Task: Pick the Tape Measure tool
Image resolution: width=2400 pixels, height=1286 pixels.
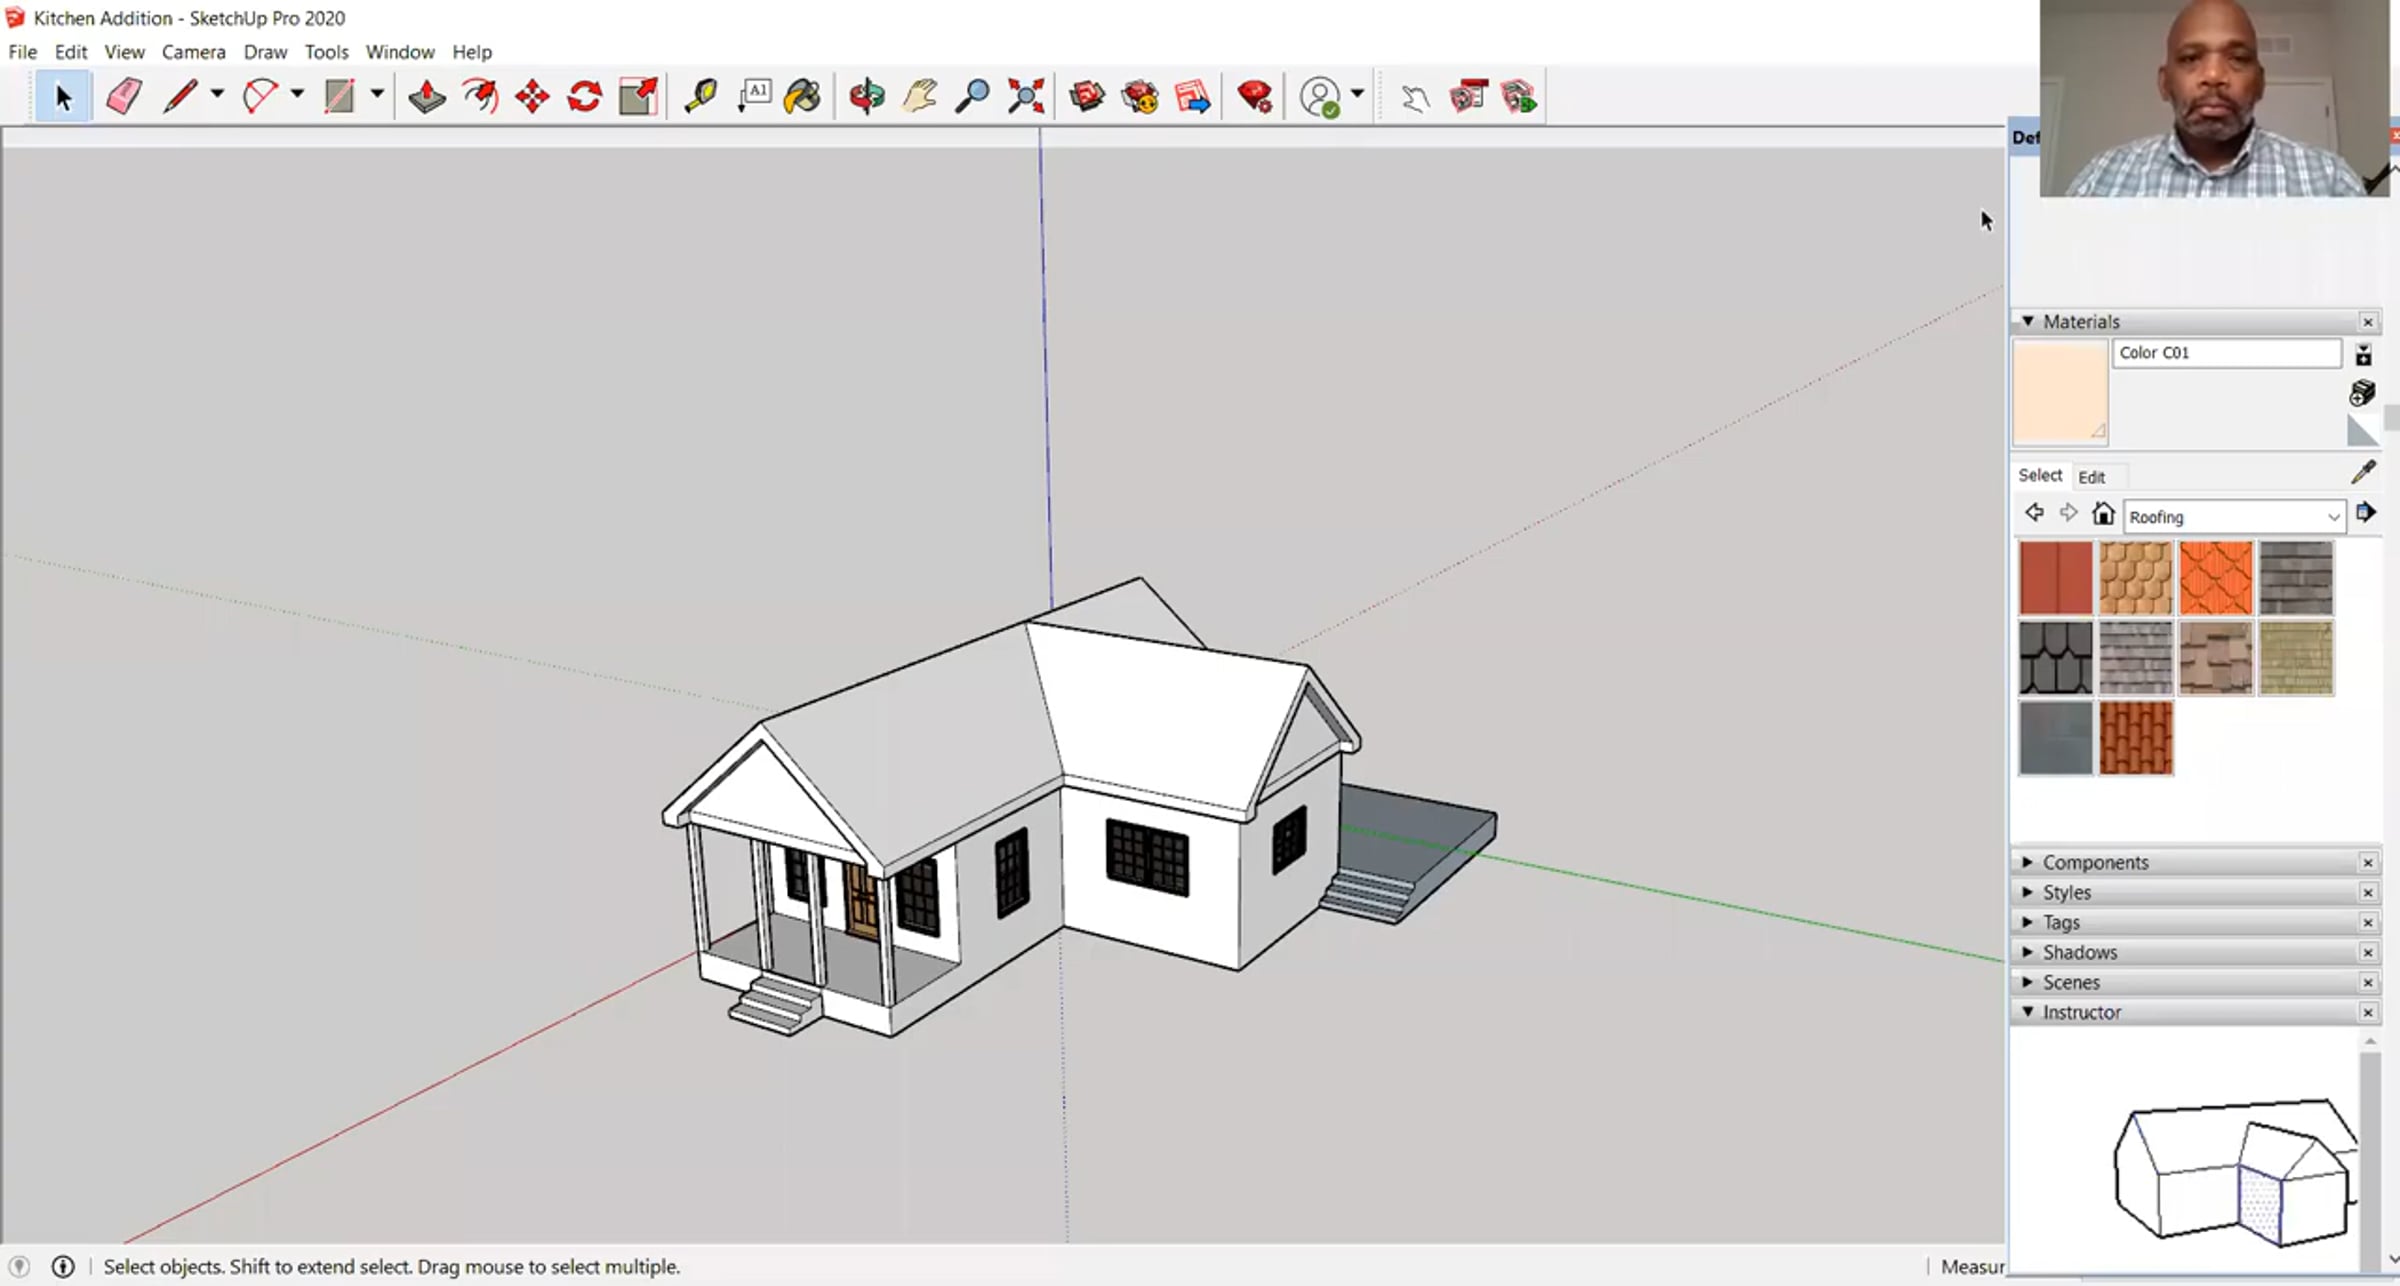Action: coord(700,97)
